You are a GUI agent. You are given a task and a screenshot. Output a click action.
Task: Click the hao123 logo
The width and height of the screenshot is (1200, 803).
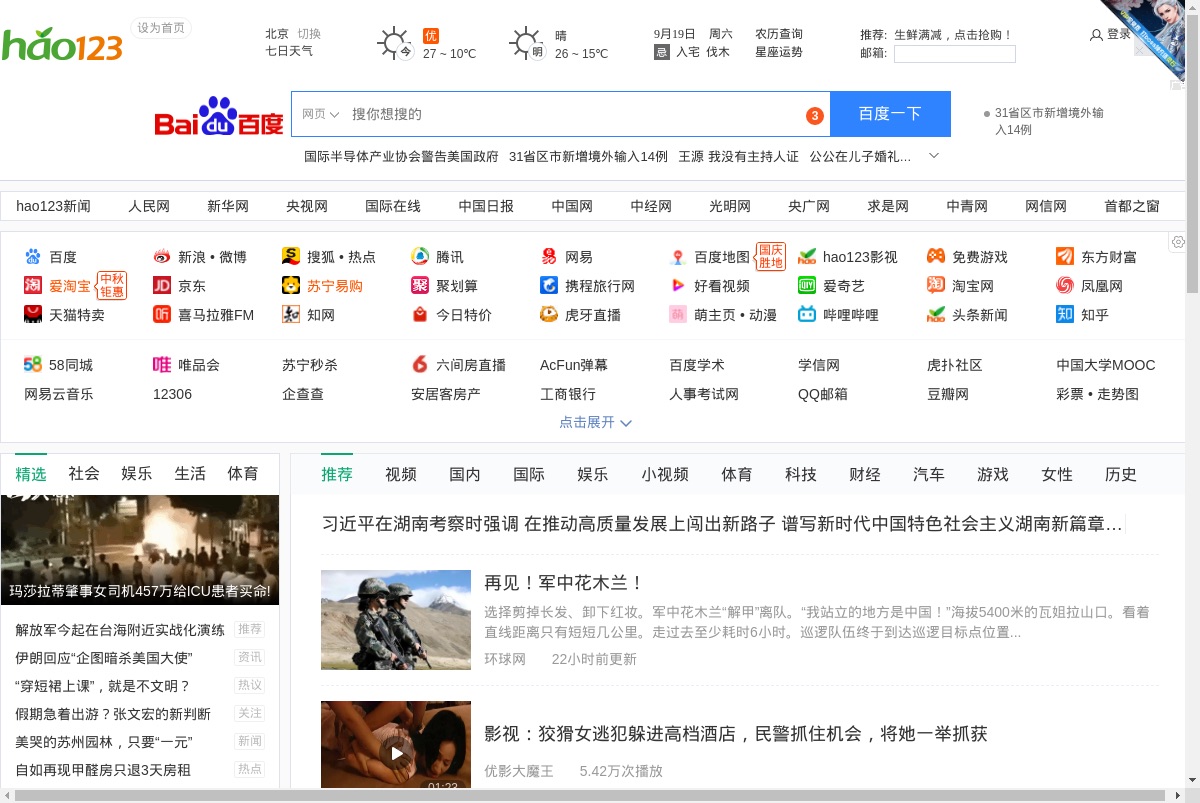(x=62, y=45)
